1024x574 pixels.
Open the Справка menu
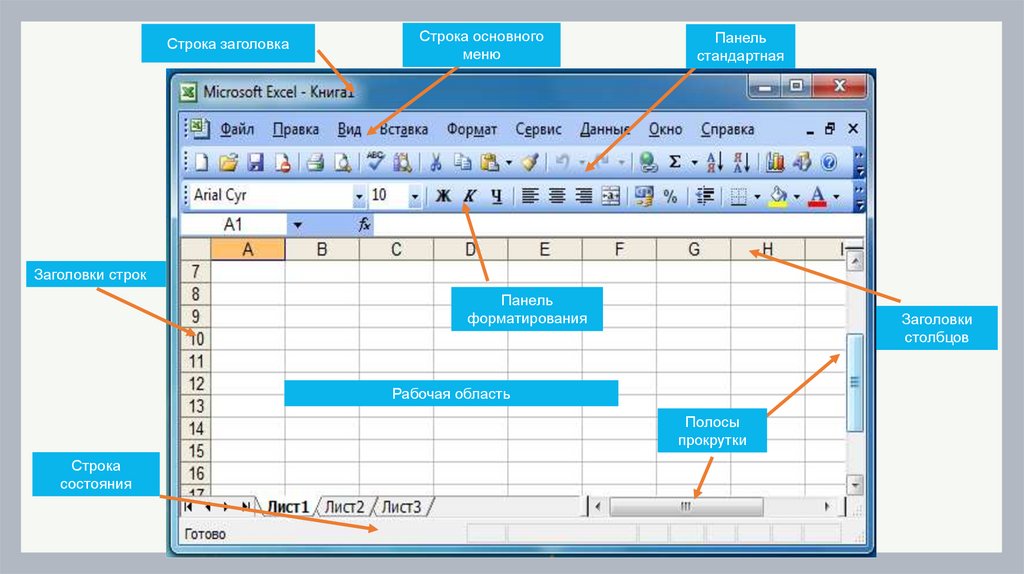pyautogui.click(x=727, y=129)
